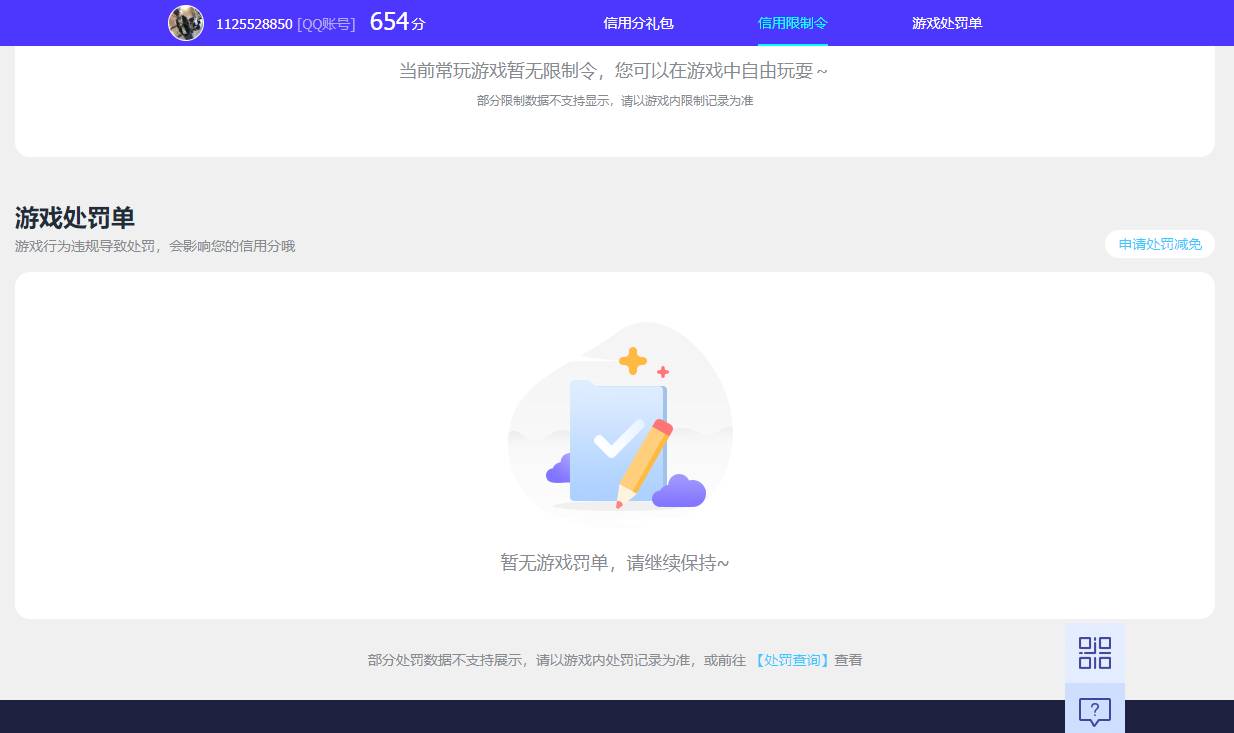This screenshot has width=1234, height=733.
Task: Select the highlighted 信用限制令 tab
Action: coord(792,23)
